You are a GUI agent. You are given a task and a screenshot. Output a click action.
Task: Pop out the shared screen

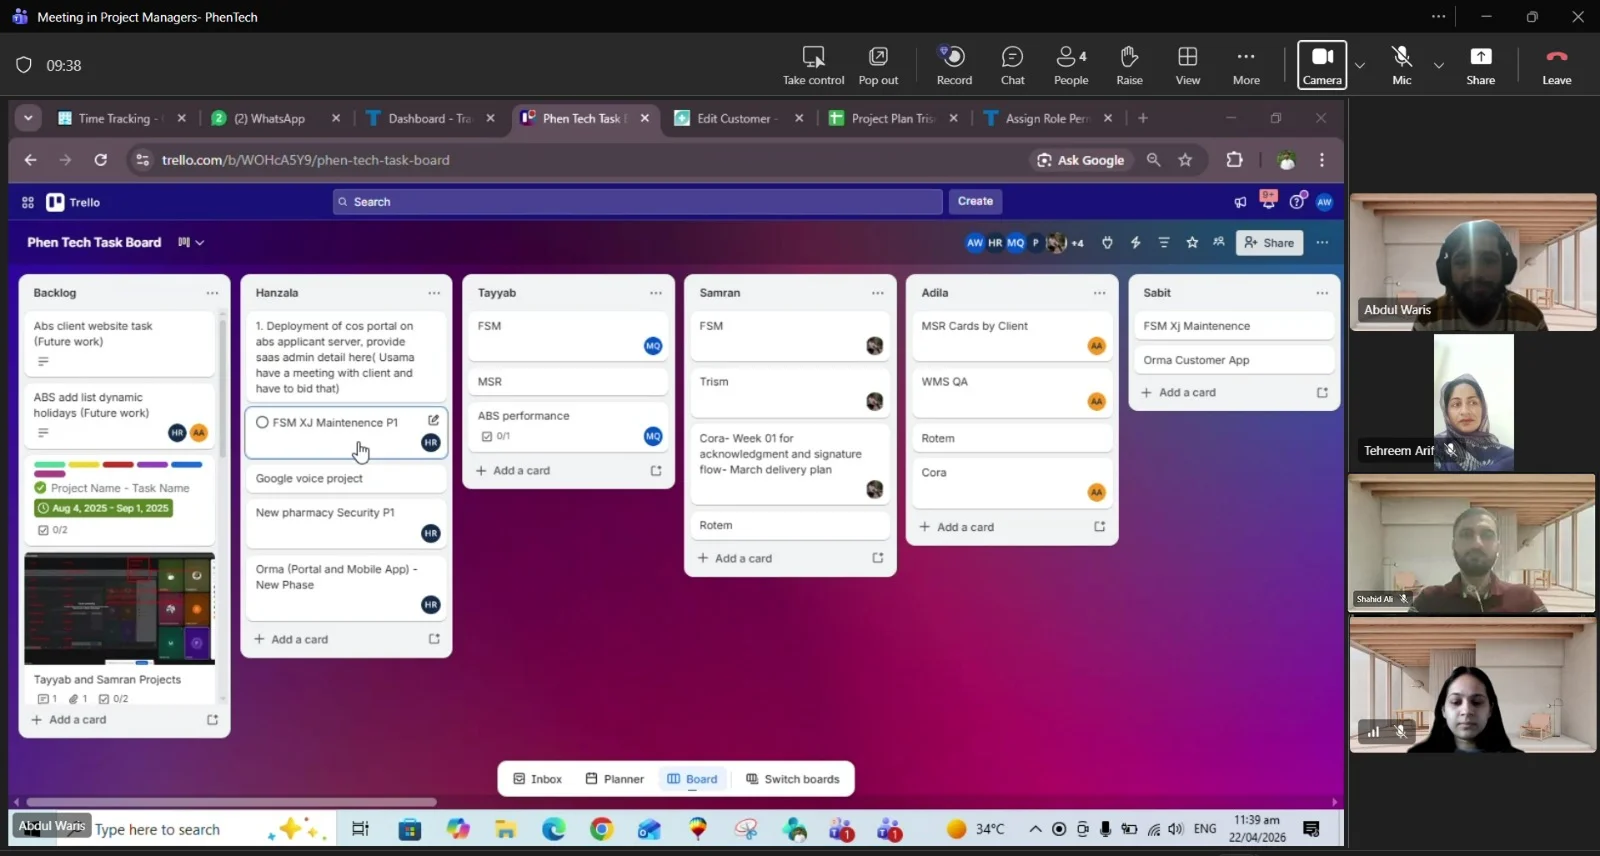point(878,65)
